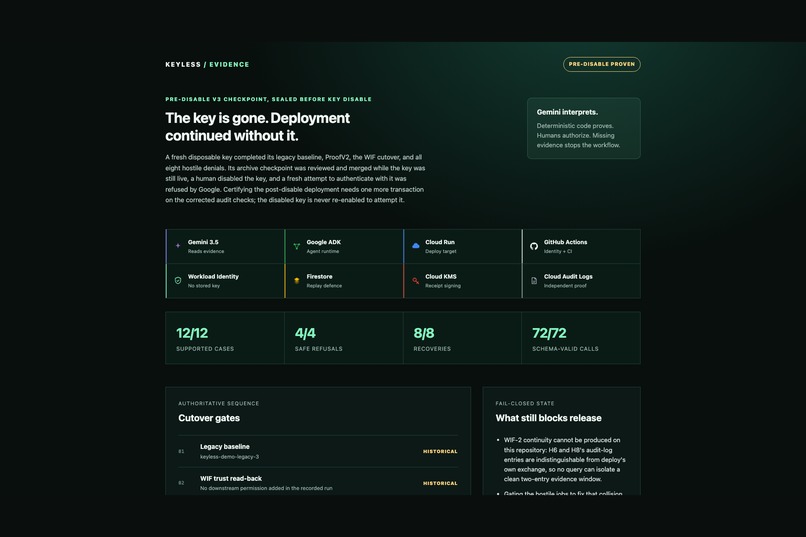
Task: Select the Cloud Run card title
Action: (x=440, y=242)
